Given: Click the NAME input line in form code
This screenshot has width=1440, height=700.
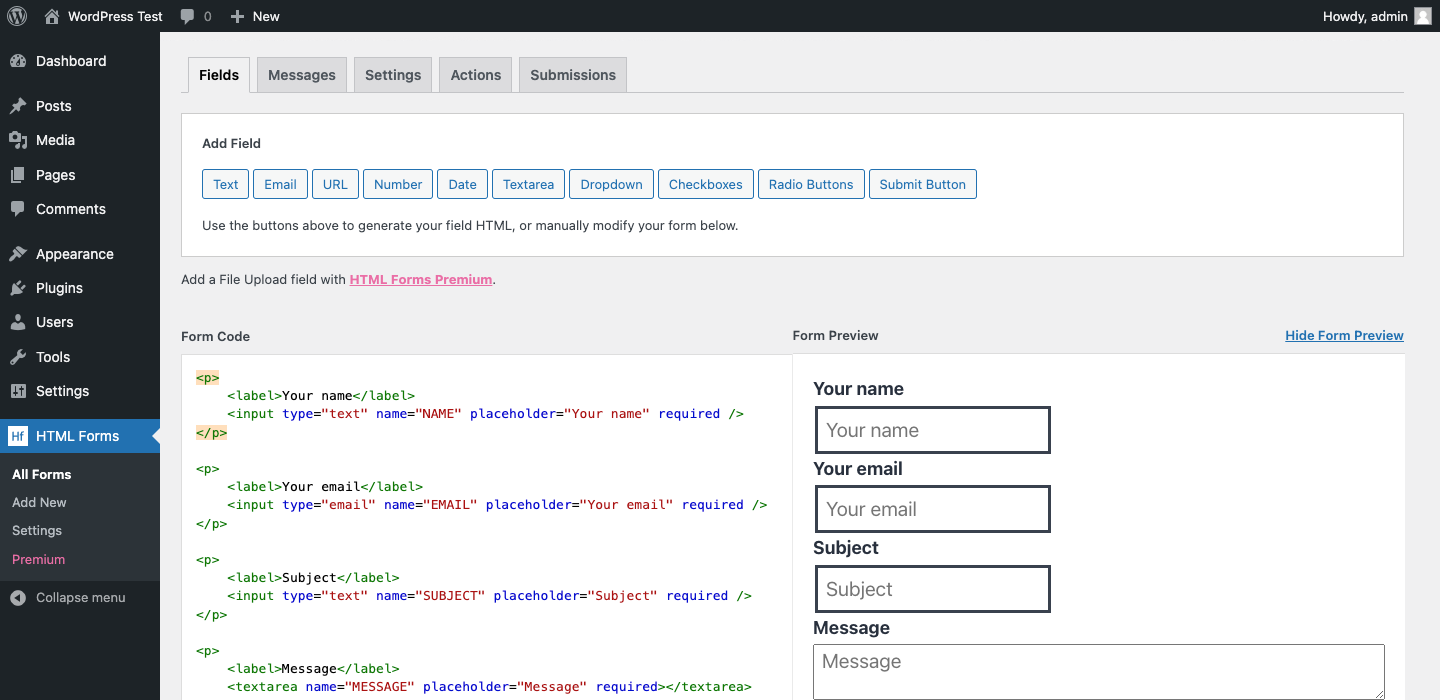Looking at the screenshot, I should (x=485, y=413).
